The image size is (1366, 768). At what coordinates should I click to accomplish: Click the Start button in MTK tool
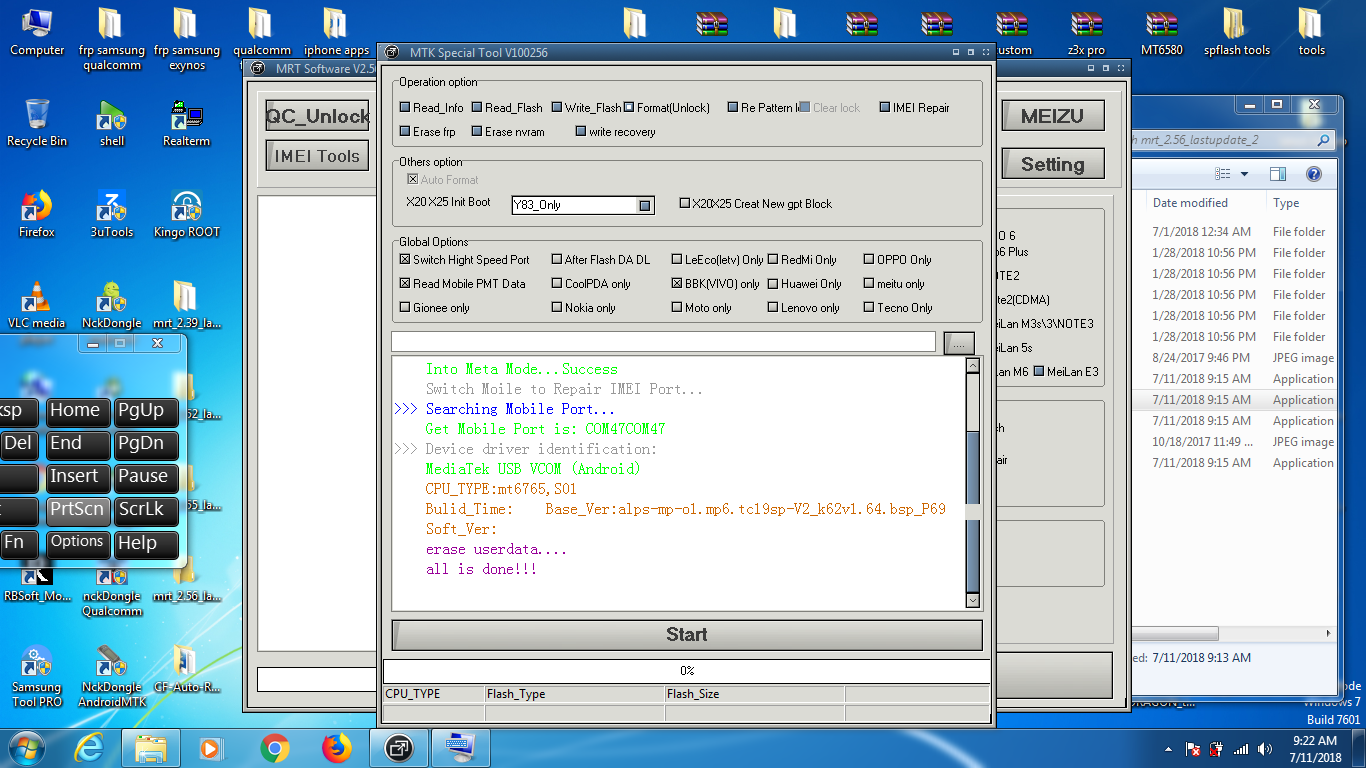[687, 635]
